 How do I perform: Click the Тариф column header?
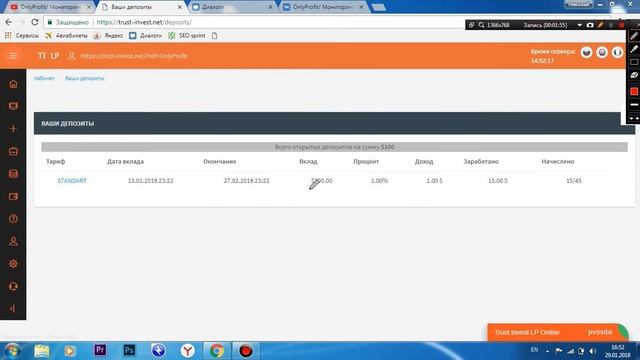(x=56, y=162)
